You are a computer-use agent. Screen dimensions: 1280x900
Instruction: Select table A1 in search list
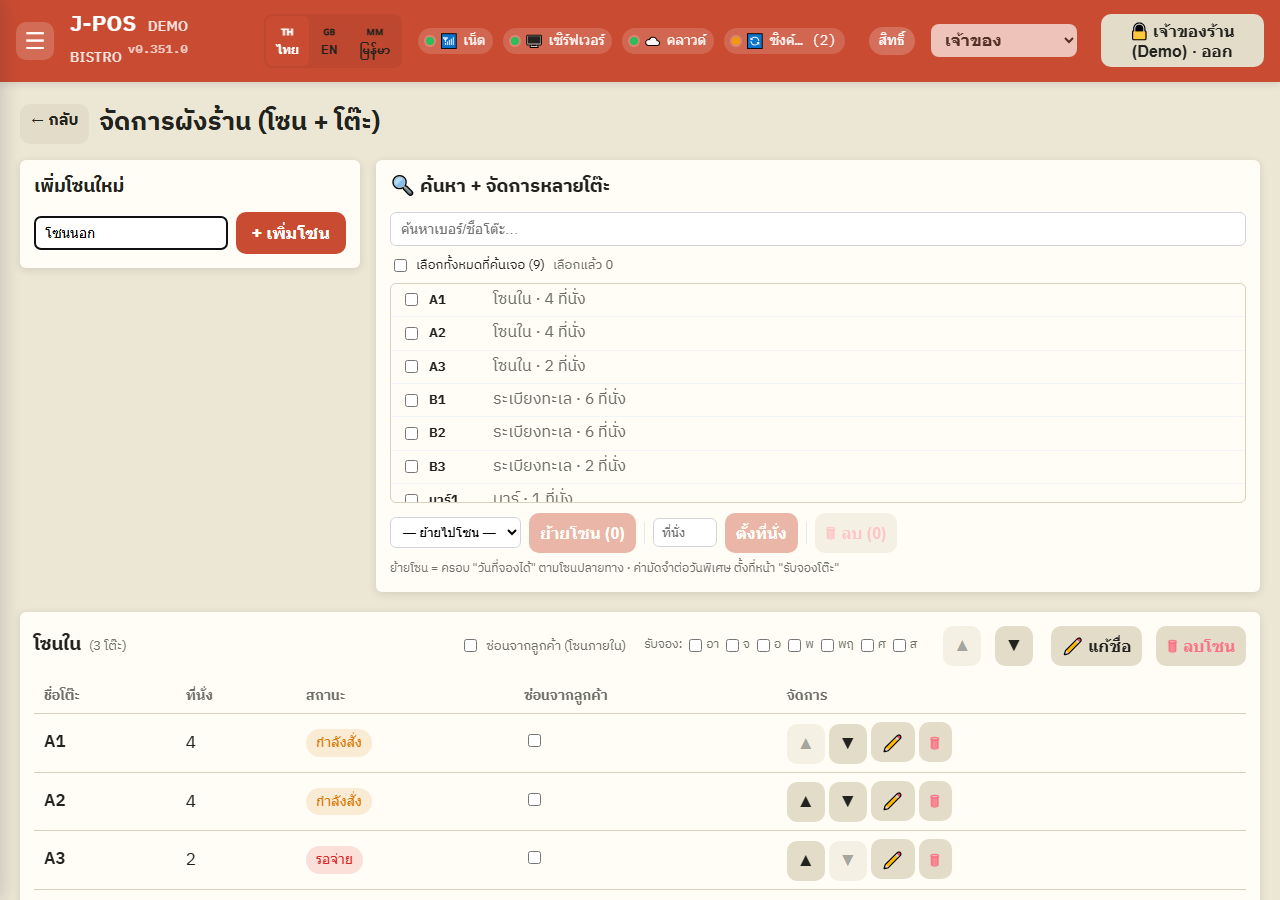[411, 300]
